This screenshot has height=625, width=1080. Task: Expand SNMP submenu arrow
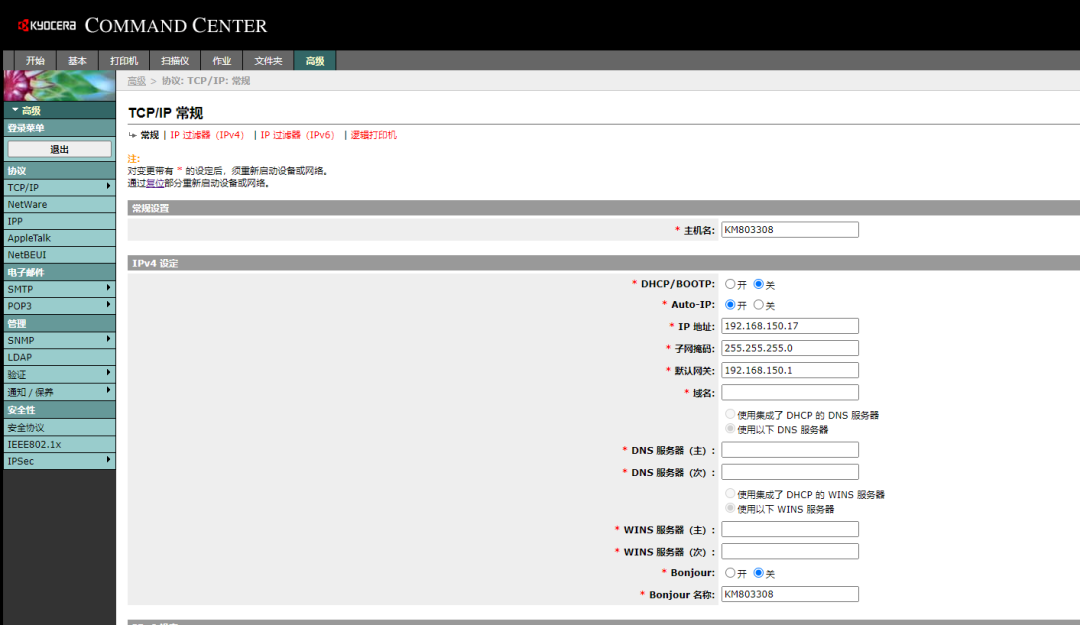[x=108, y=339]
